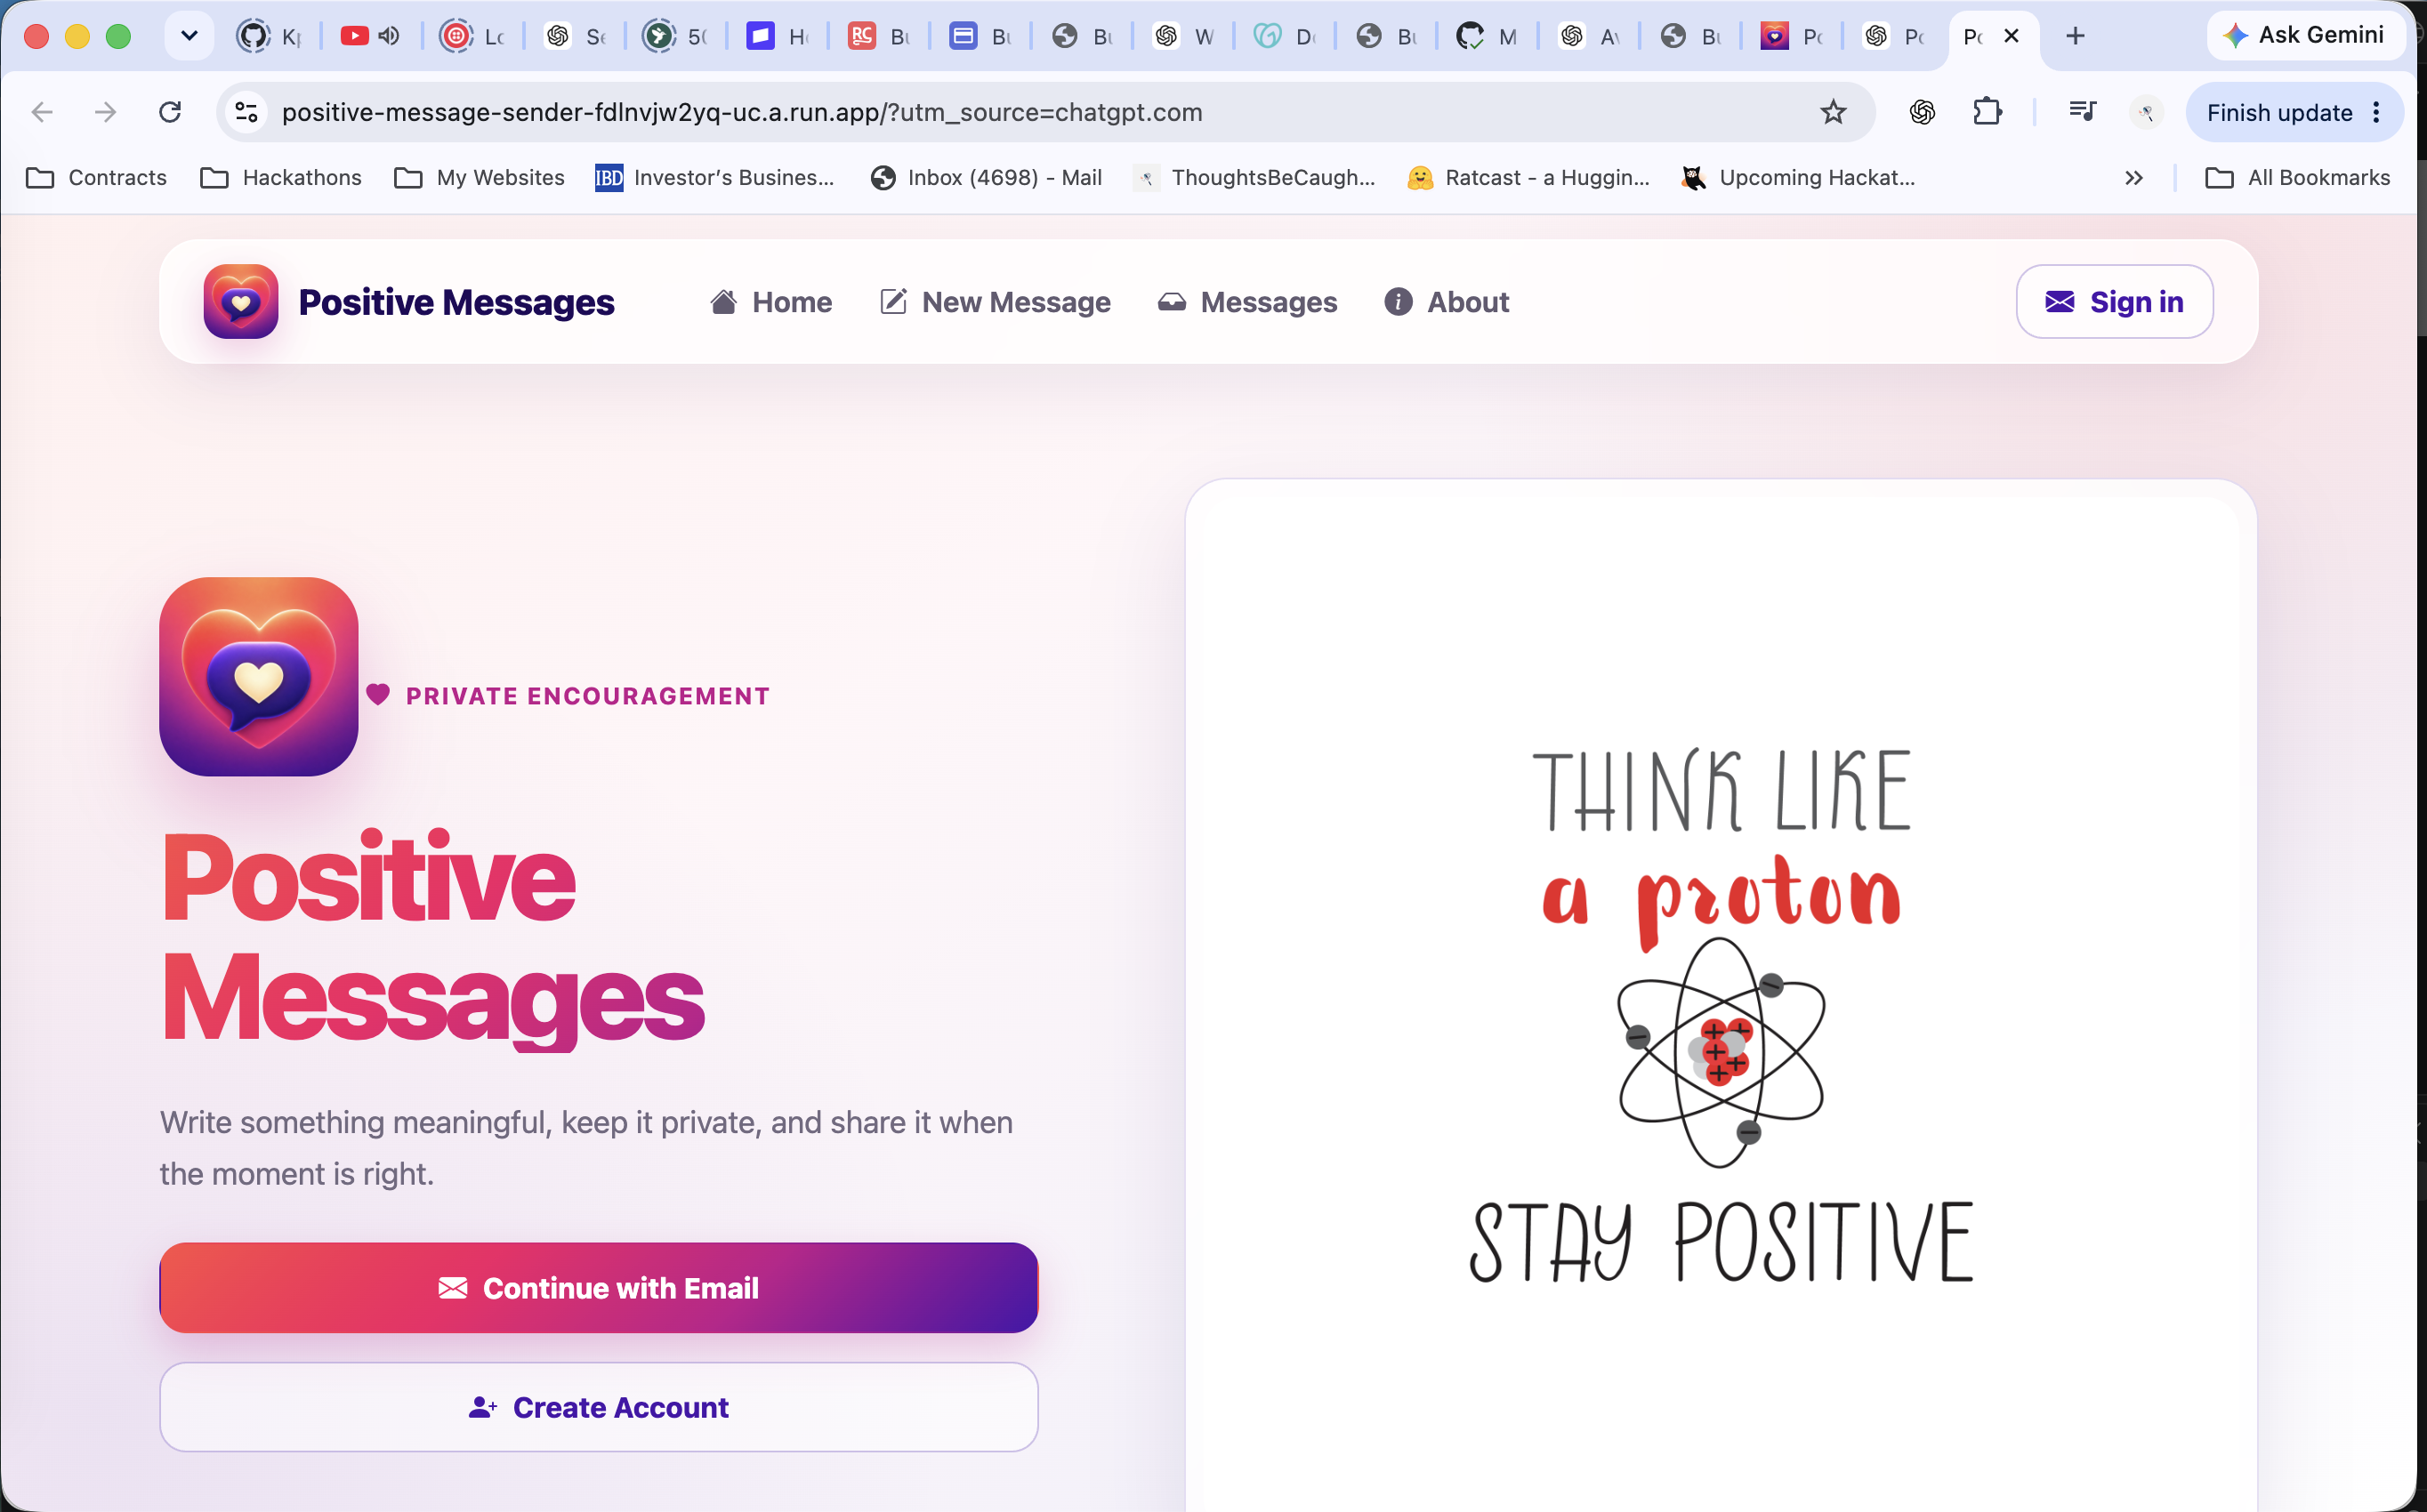Click the About info circle icon

point(1398,301)
